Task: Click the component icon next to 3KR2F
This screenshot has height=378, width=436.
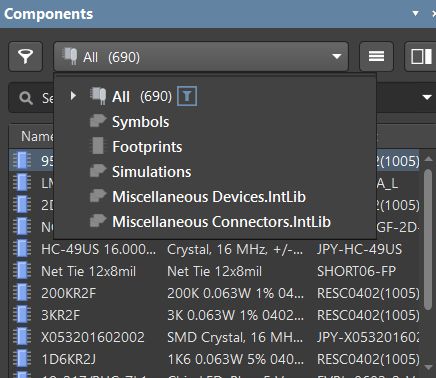Action: (x=22, y=315)
